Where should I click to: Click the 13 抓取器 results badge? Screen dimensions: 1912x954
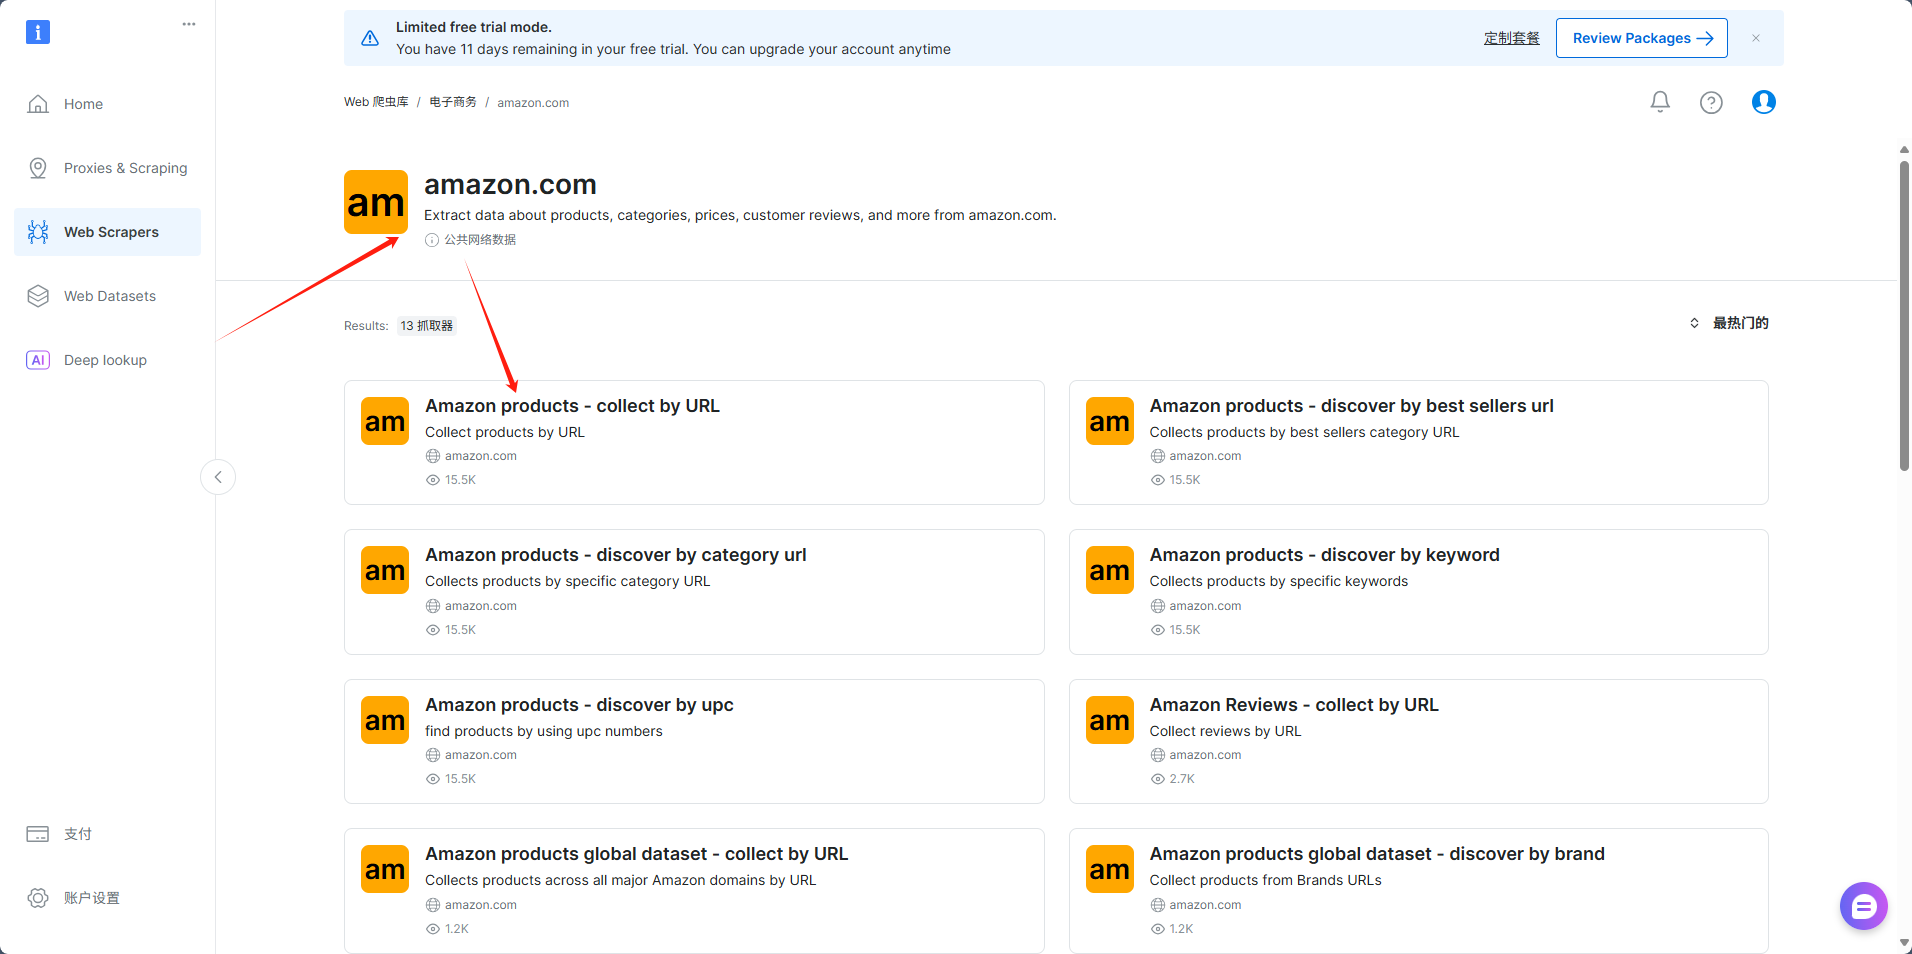pyautogui.click(x=427, y=326)
